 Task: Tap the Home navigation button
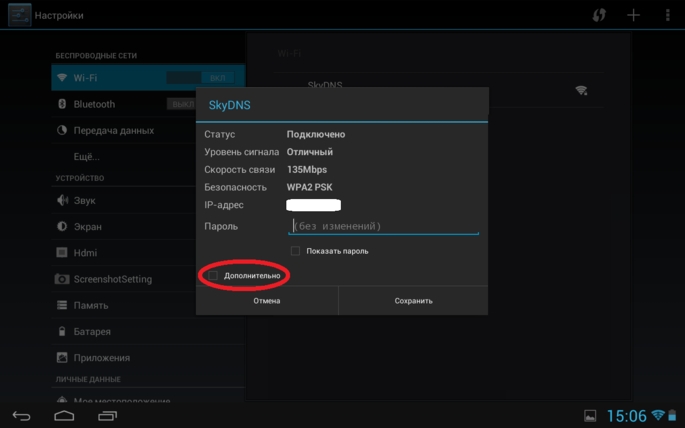coord(64,415)
